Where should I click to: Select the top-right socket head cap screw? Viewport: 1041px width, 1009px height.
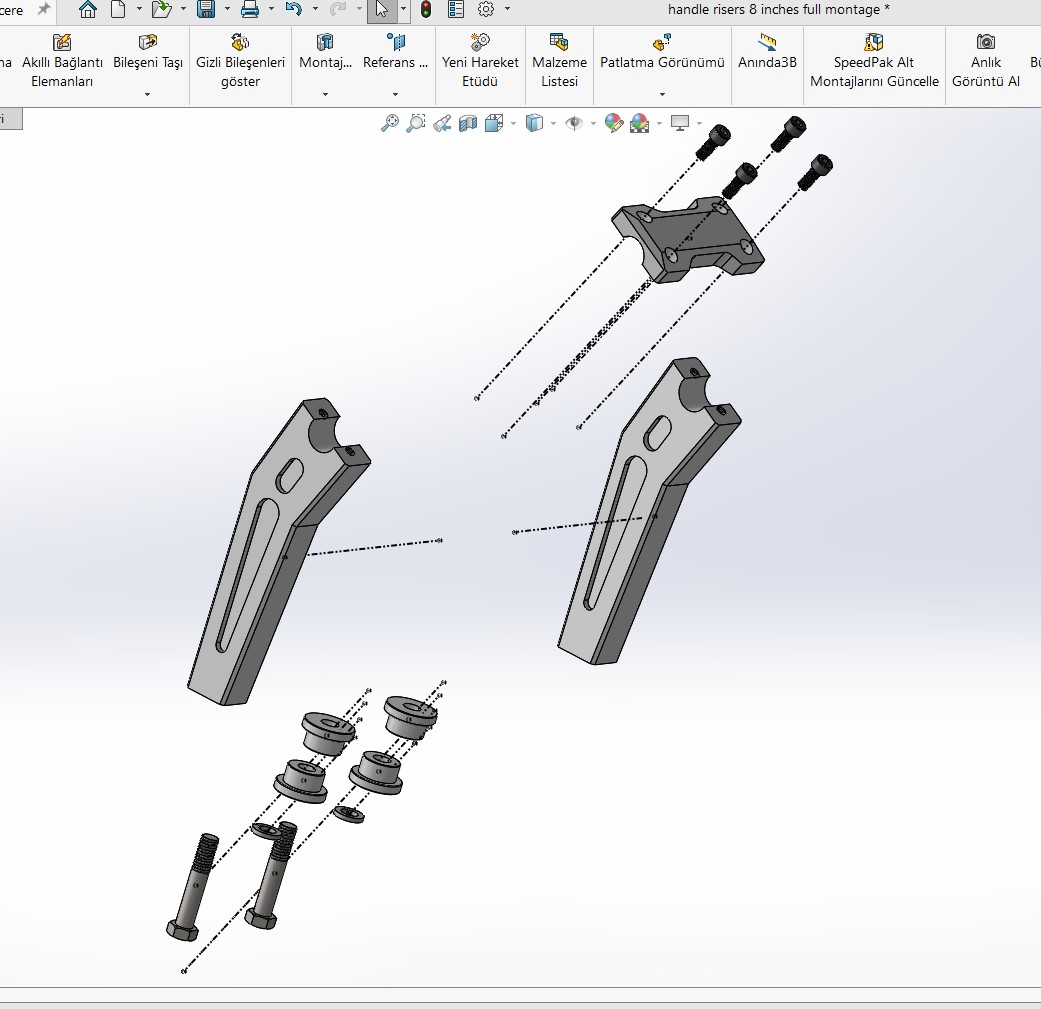790,133
